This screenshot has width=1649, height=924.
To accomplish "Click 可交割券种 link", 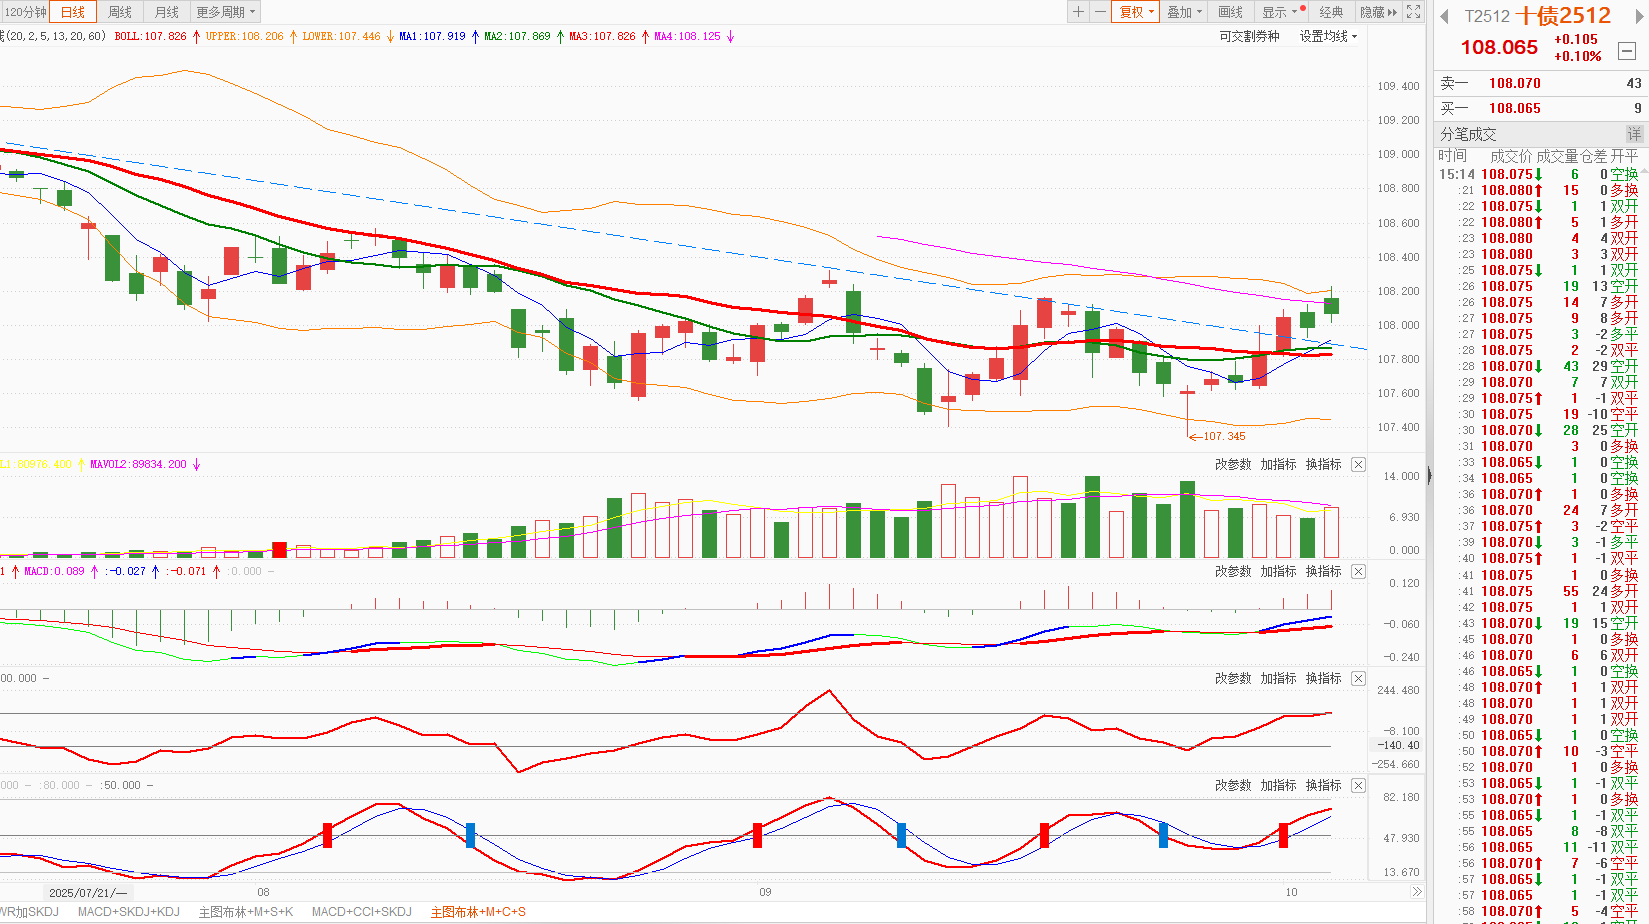I will click(x=1249, y=36).
